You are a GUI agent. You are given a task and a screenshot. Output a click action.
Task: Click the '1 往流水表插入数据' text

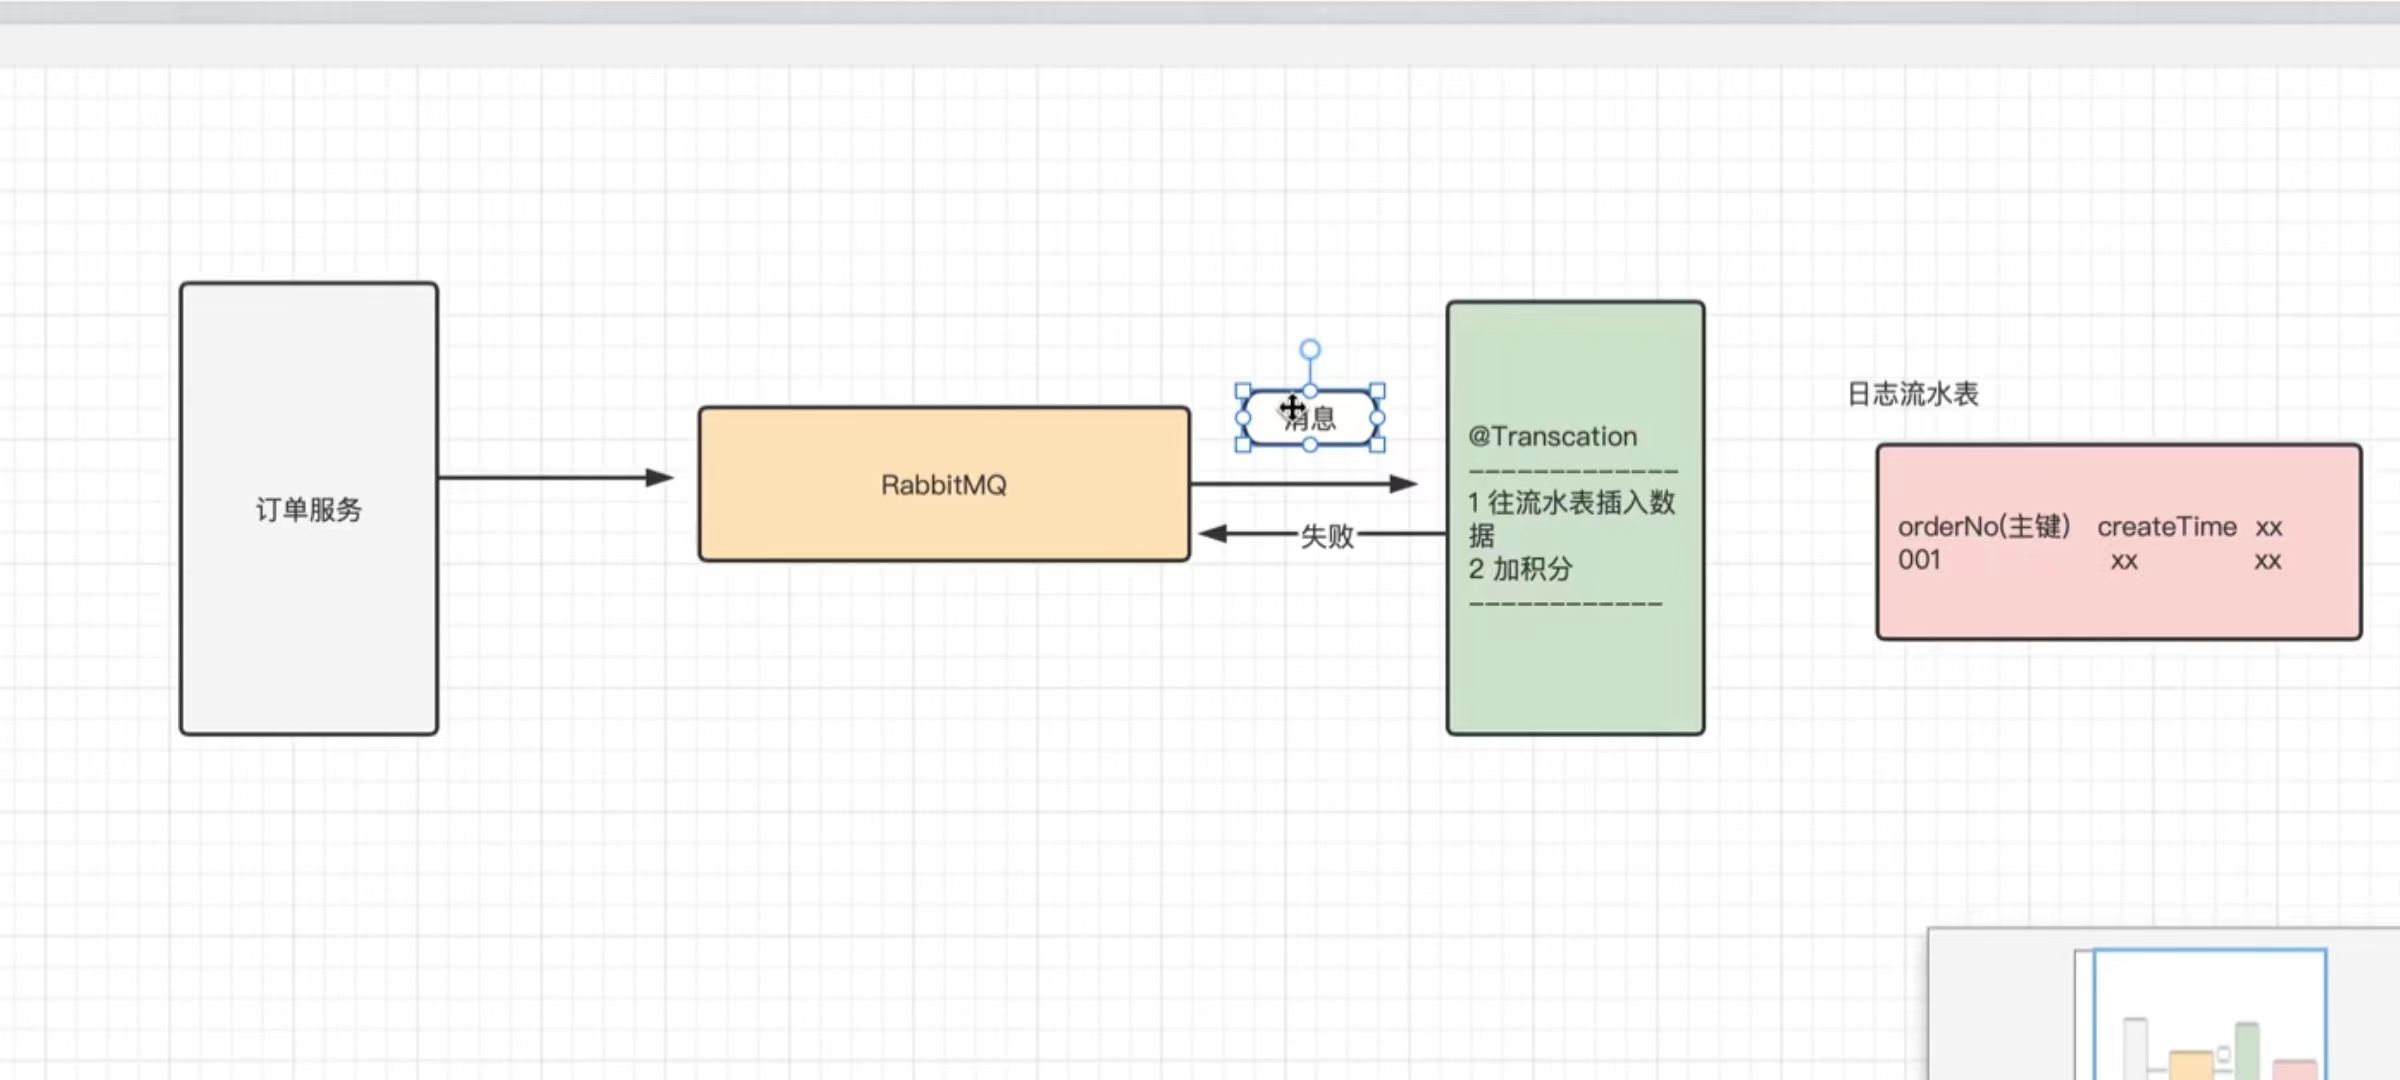(x=1571, y=518)
